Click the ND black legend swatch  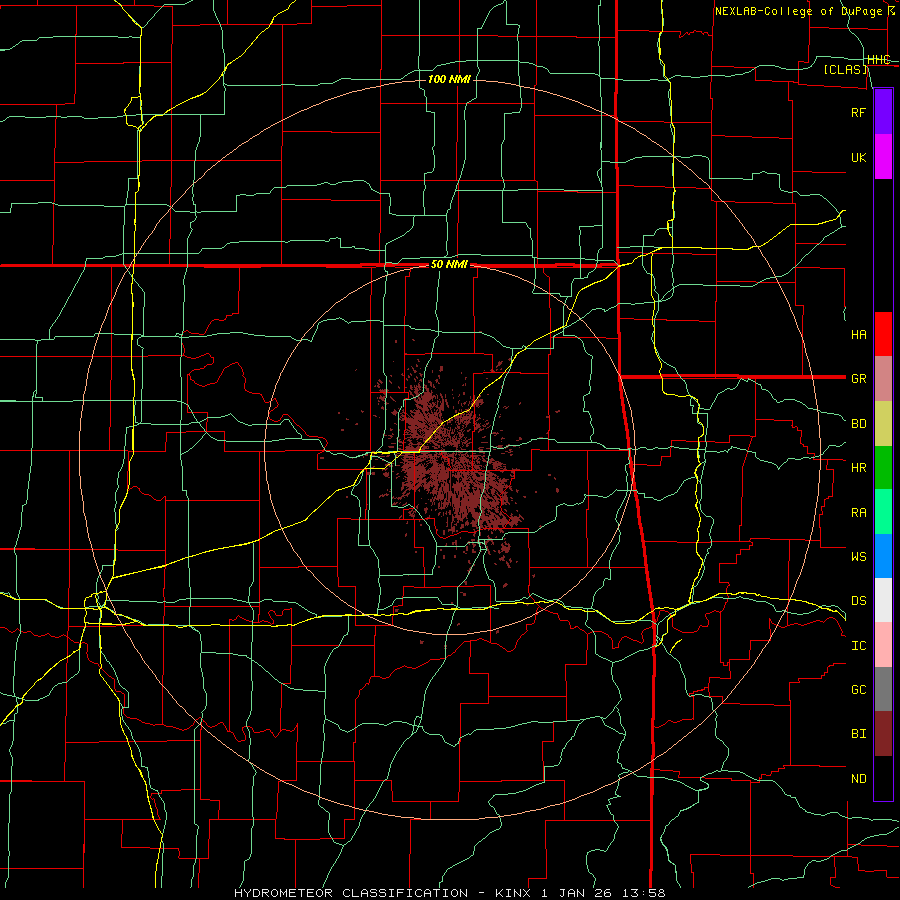pos(883,778)
